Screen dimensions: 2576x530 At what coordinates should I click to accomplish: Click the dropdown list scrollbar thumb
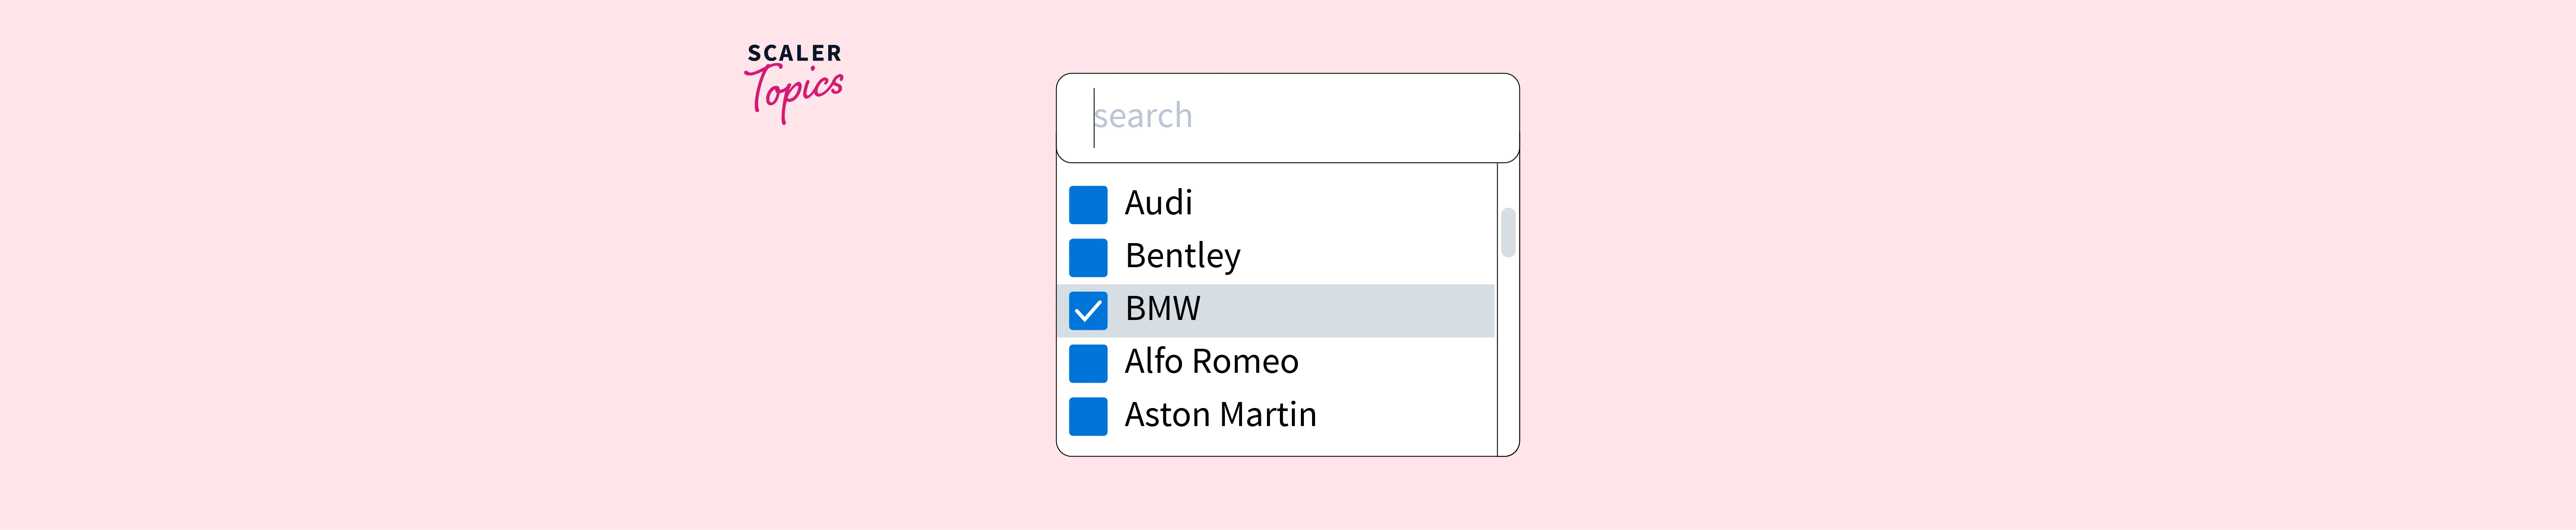[1507, 232]
